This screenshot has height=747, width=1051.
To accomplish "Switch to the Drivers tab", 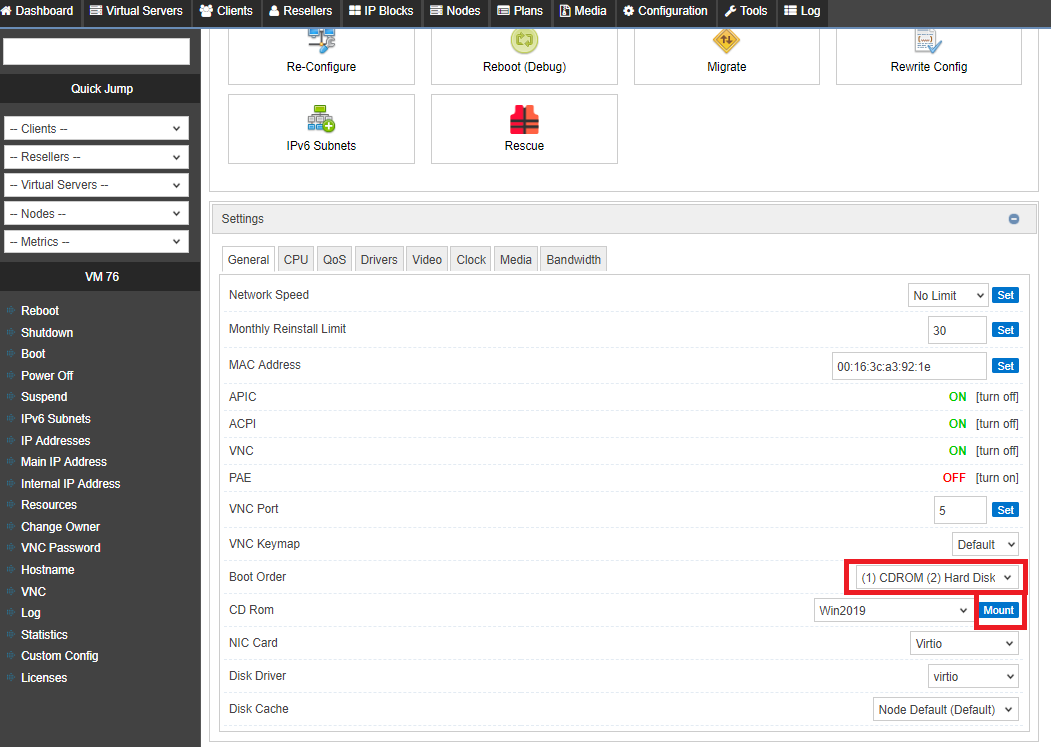I will pos(379,260).
